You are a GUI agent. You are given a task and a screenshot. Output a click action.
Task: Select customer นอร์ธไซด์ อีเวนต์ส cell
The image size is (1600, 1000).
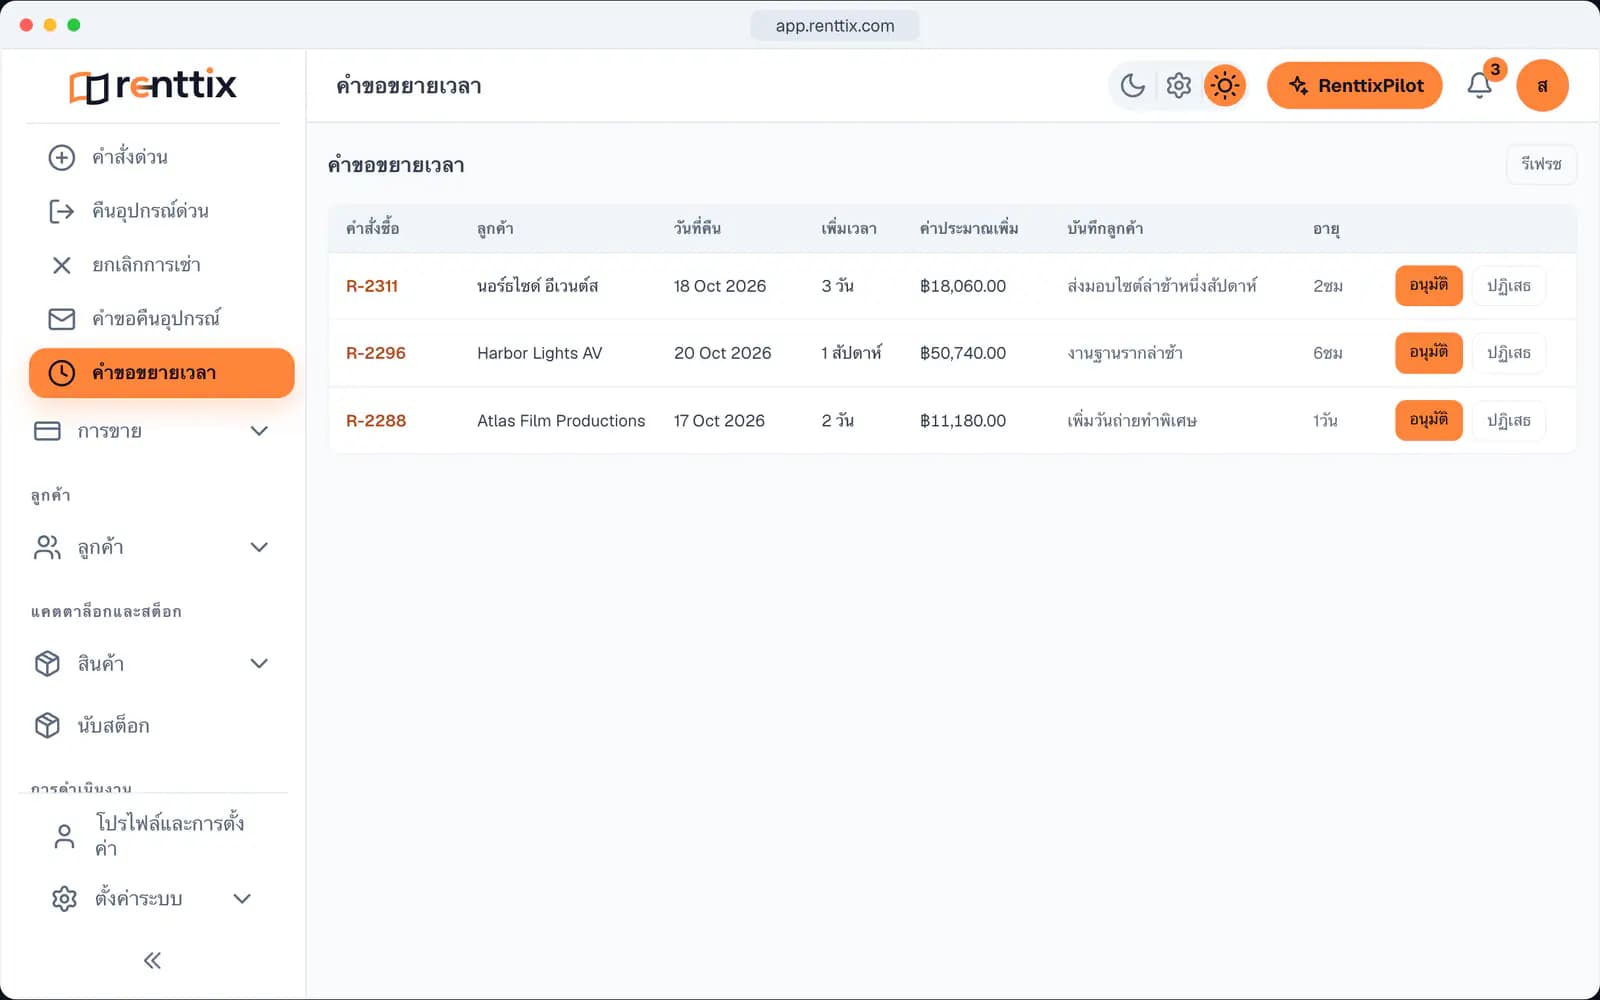click(x=537, y=286)
